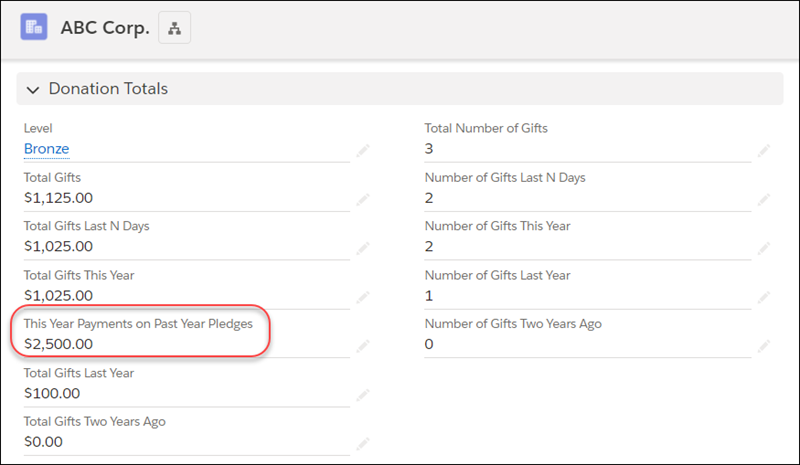The image size is (800, 465).
Task: Select the $100.00 Total Gifts Last Year value
Action: pyautogui.click(x=52, y=394)
